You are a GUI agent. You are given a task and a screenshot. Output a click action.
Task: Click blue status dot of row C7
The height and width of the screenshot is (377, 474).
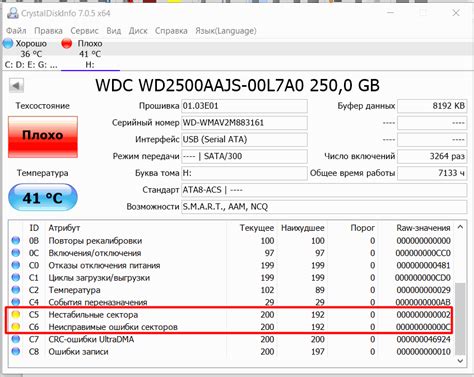(x=16, y=339)
